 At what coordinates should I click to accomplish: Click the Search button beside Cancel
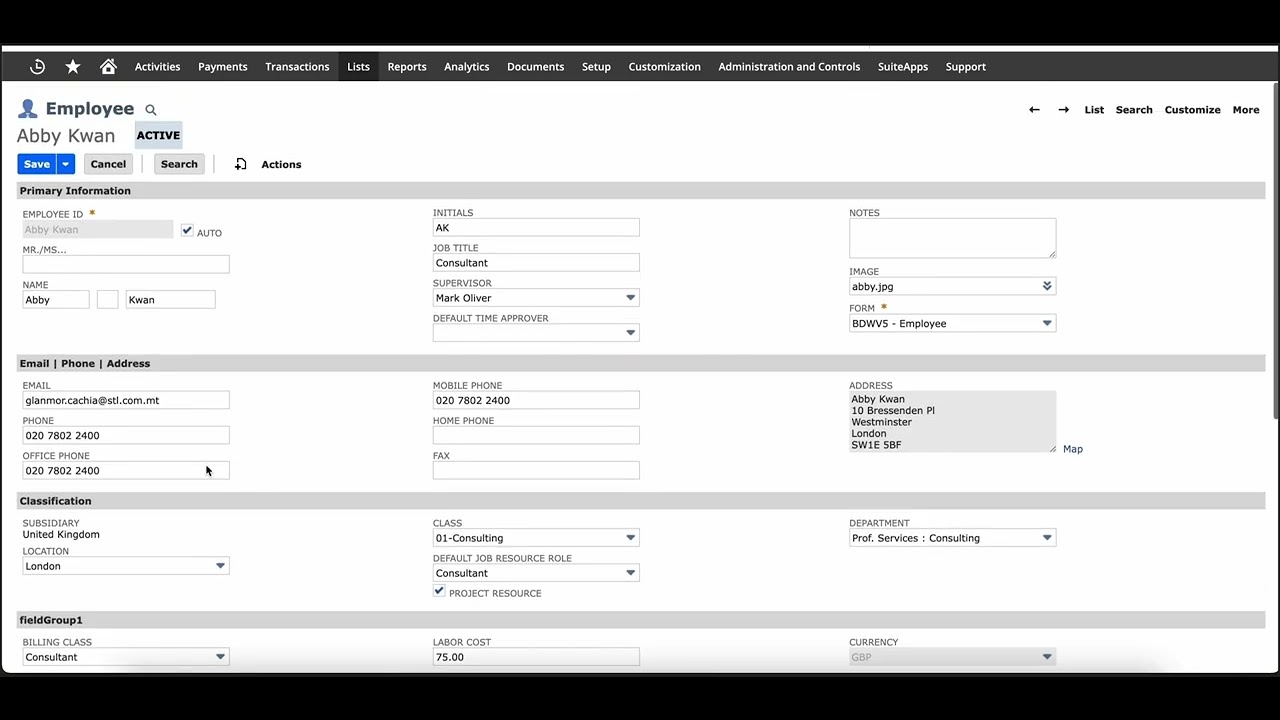pos(179,164)
